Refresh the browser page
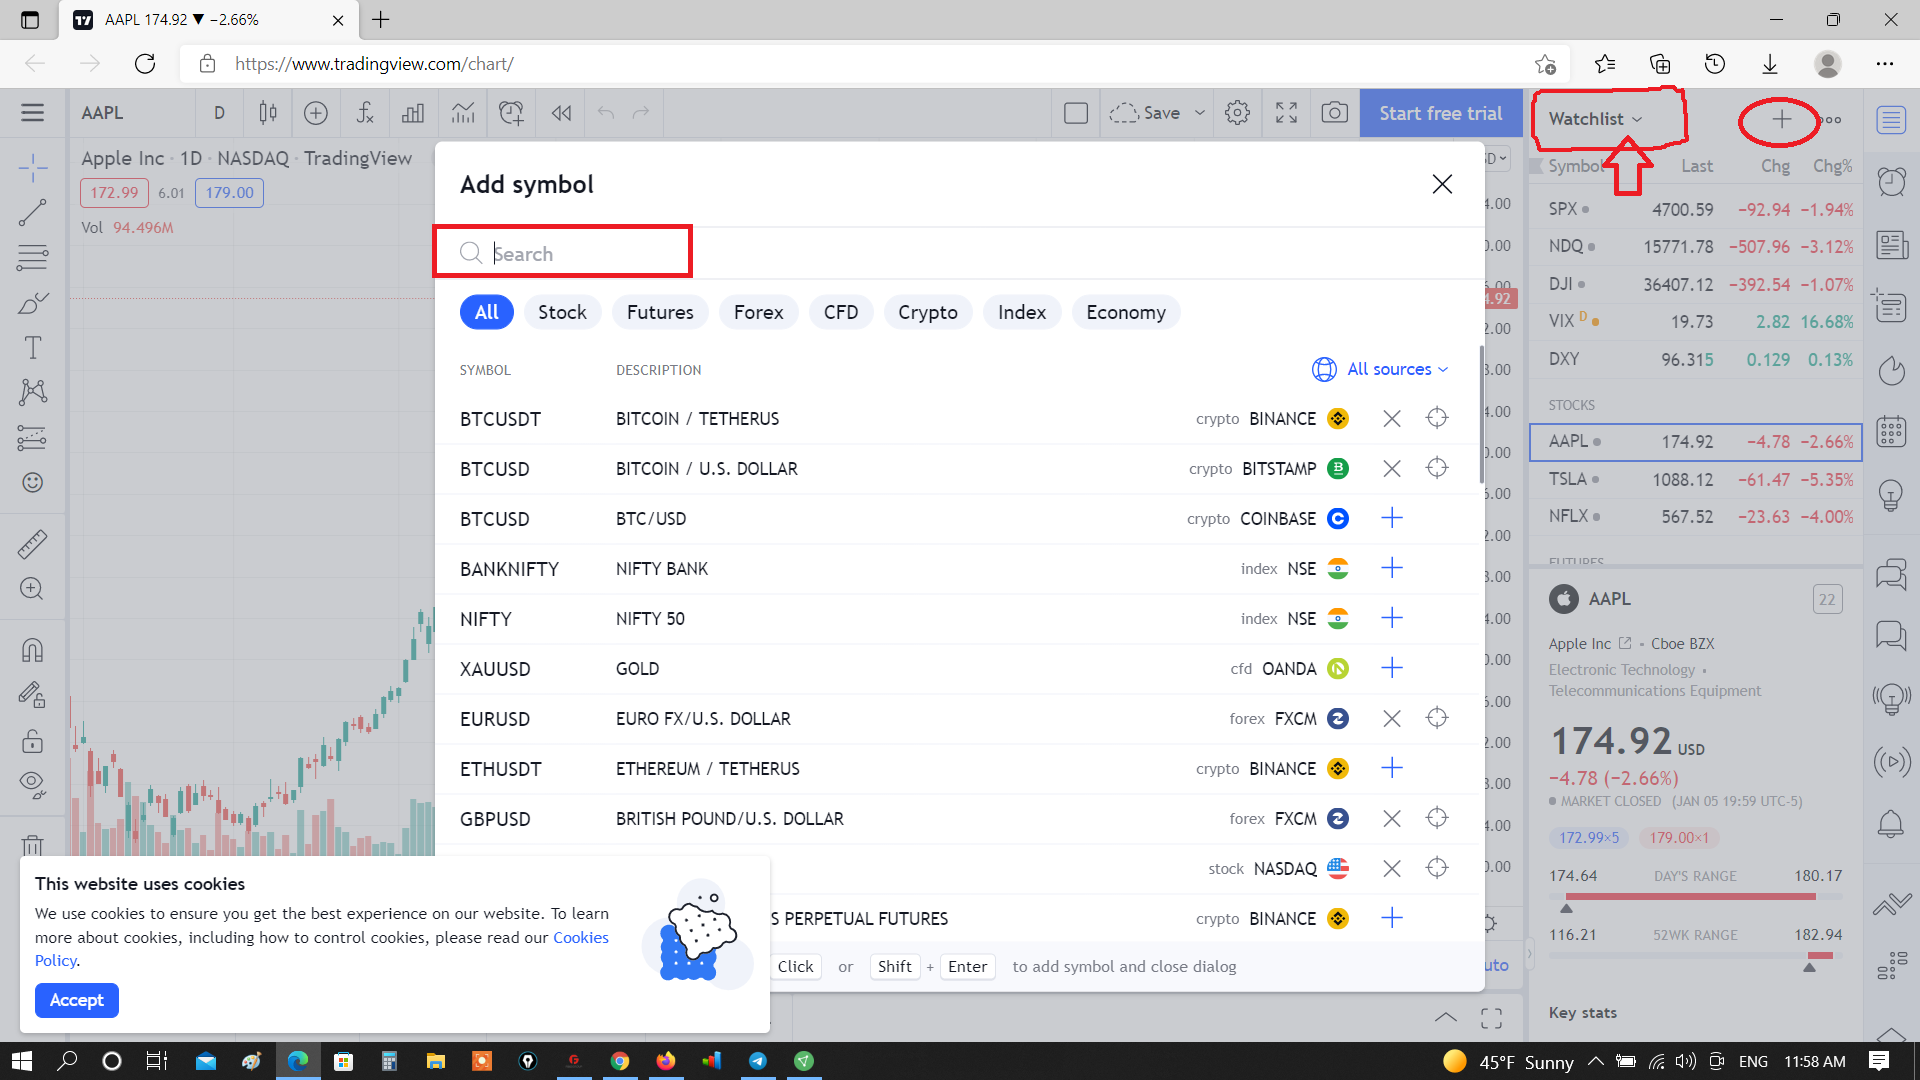This screenshot has height=1080, width=1920. point(145,64)
